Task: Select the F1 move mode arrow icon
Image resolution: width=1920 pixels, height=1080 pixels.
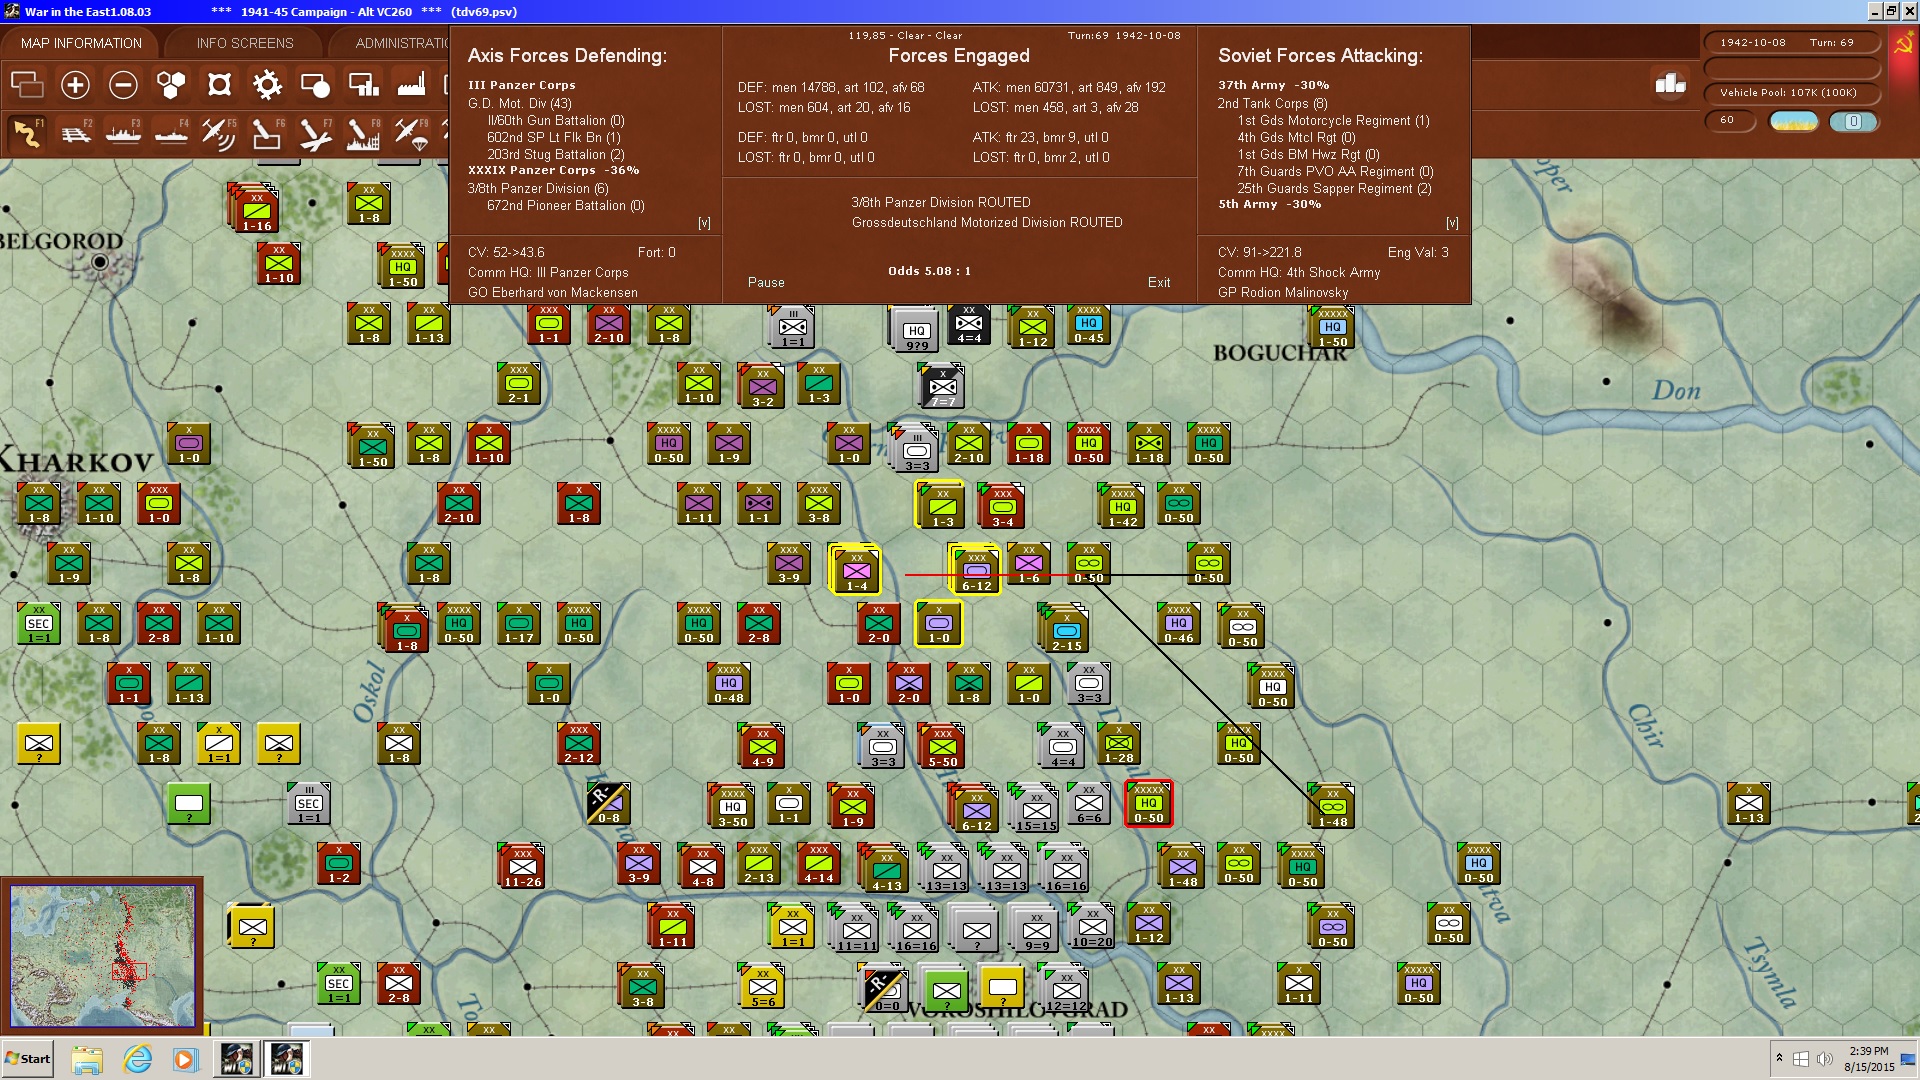Action: [x=27, y=134]
